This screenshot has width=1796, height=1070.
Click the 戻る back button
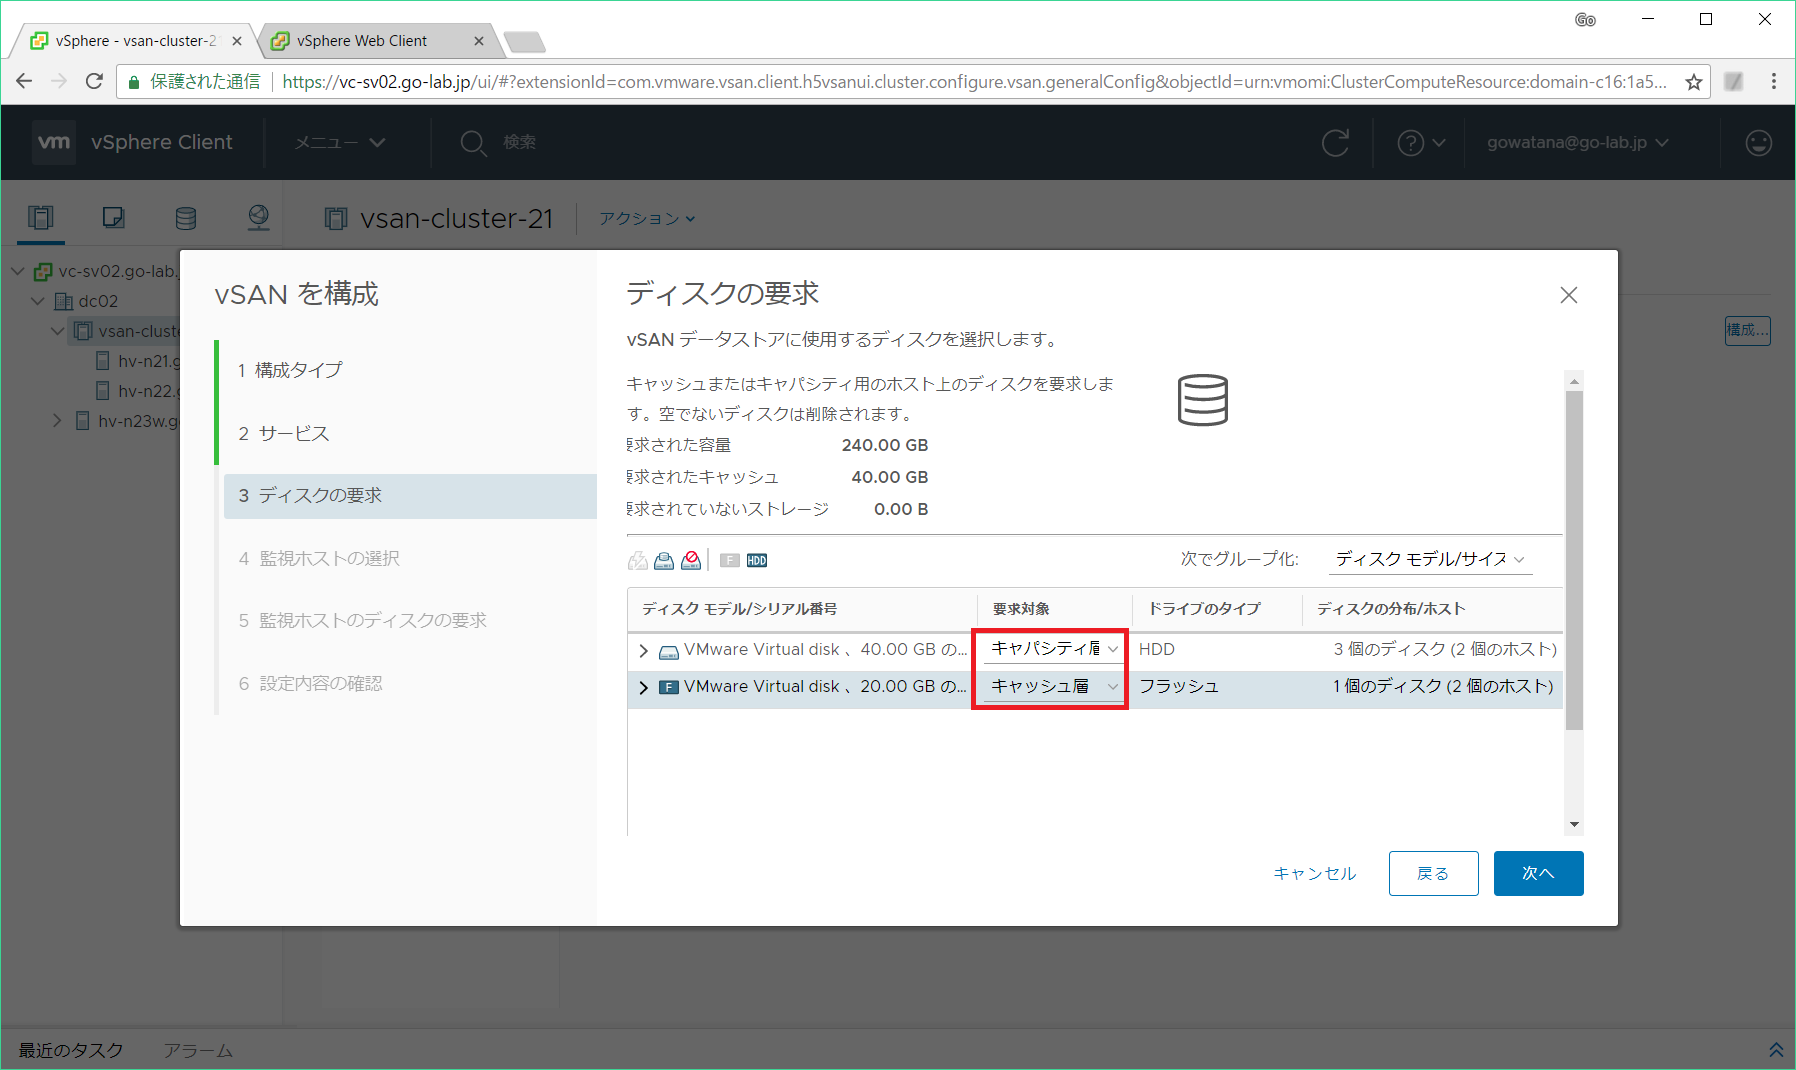pyautogui.click(x=1433, y=874)
